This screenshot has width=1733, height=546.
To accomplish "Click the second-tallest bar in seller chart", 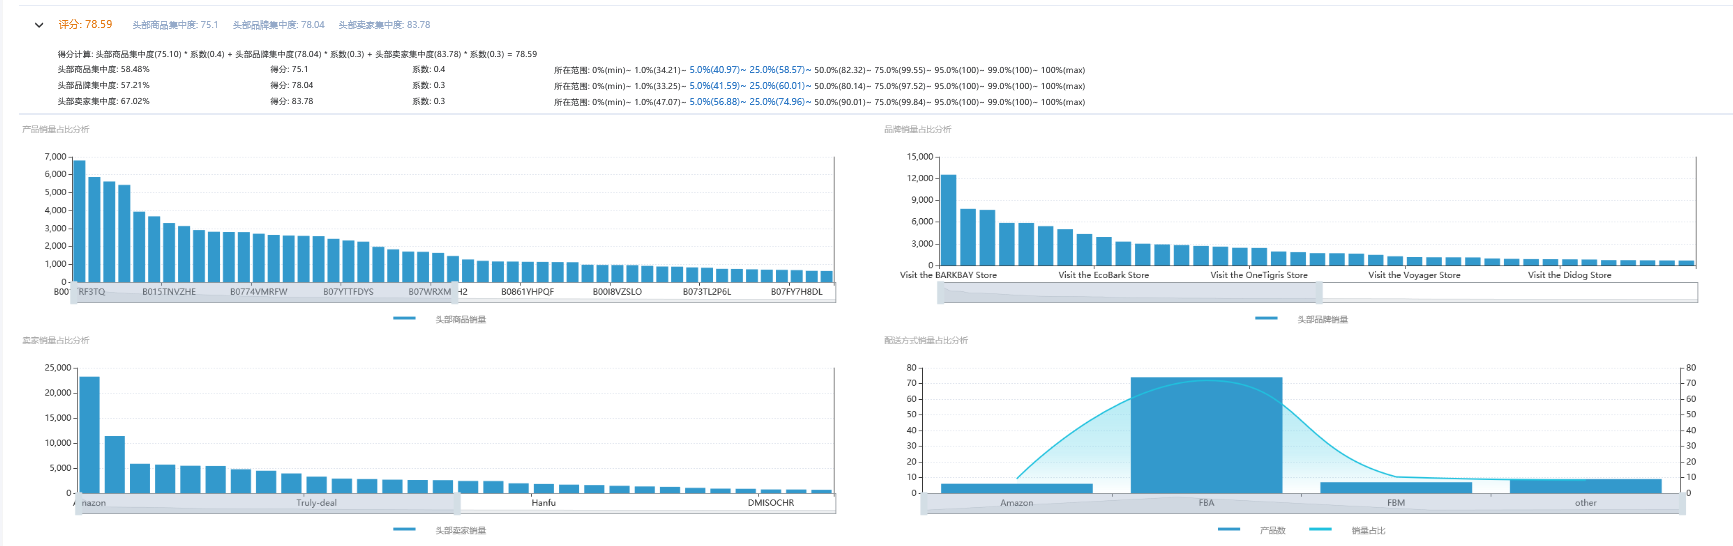I will pyautogui.click(x=115, y=464).
